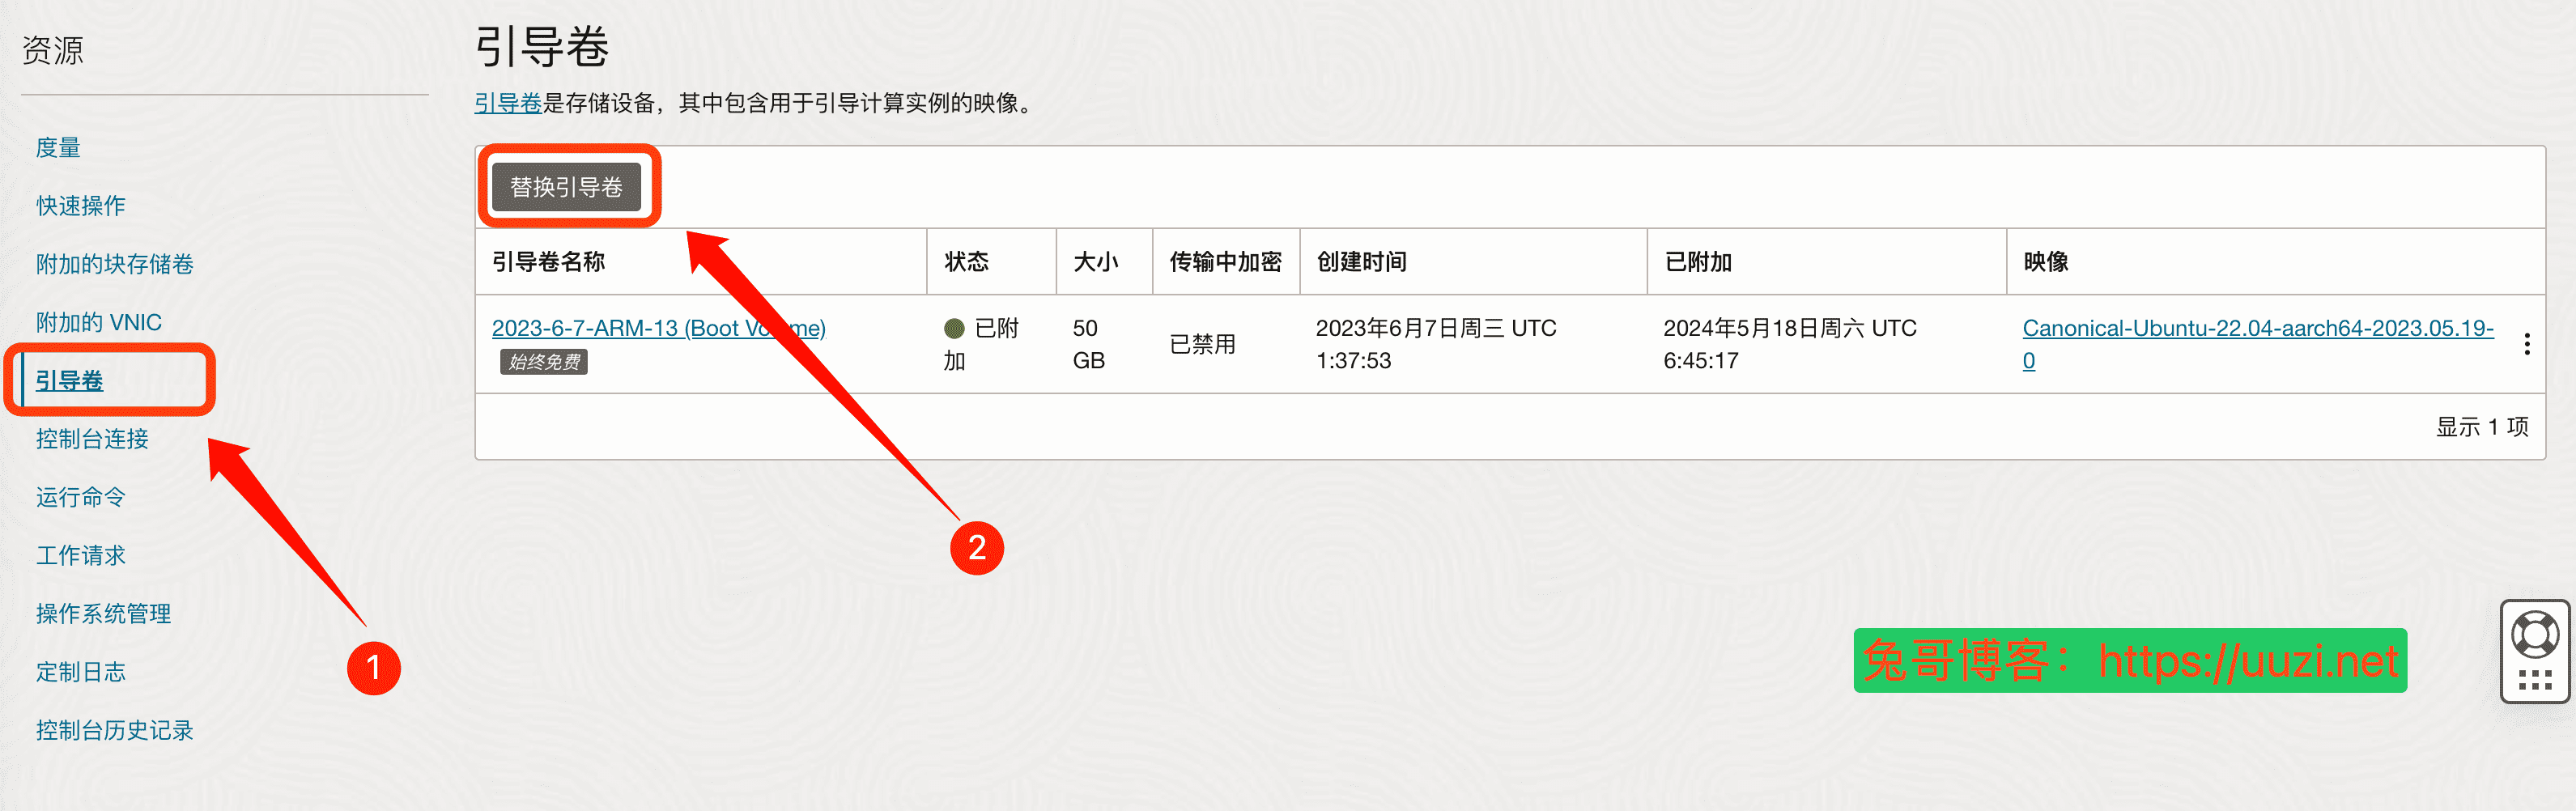Click the green attached status dot
Viewport: 2576px width, 811px height.
coord(953,328)
